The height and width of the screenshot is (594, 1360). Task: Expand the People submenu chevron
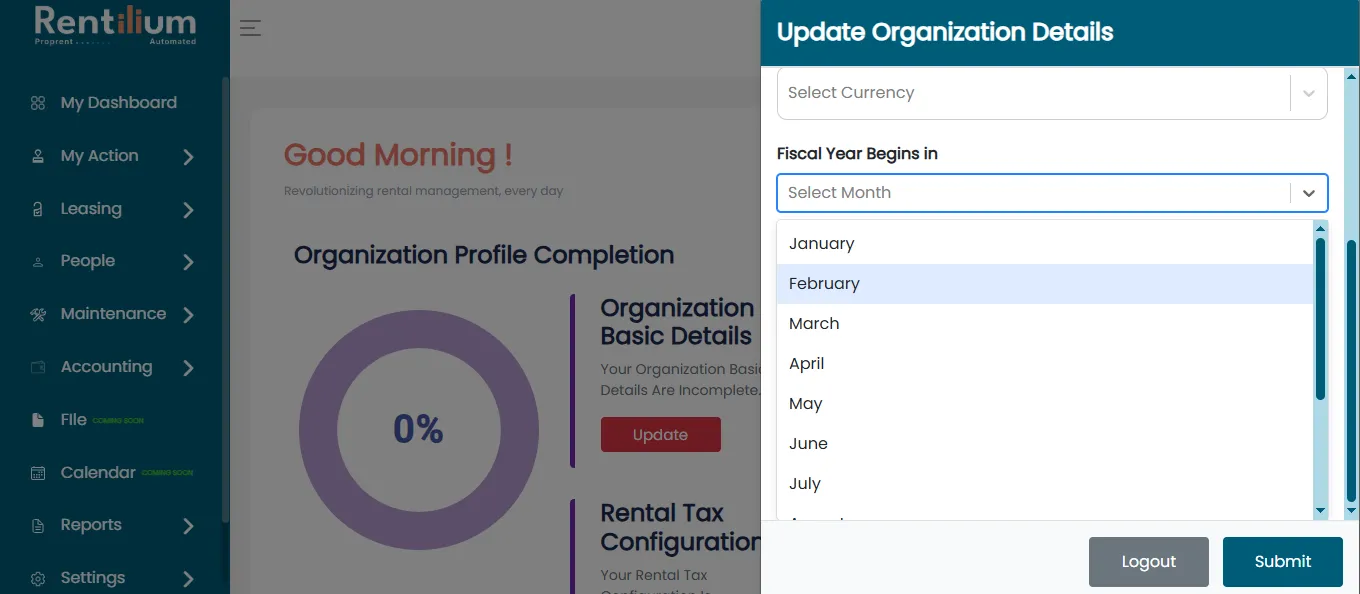[x=188, y=262]
